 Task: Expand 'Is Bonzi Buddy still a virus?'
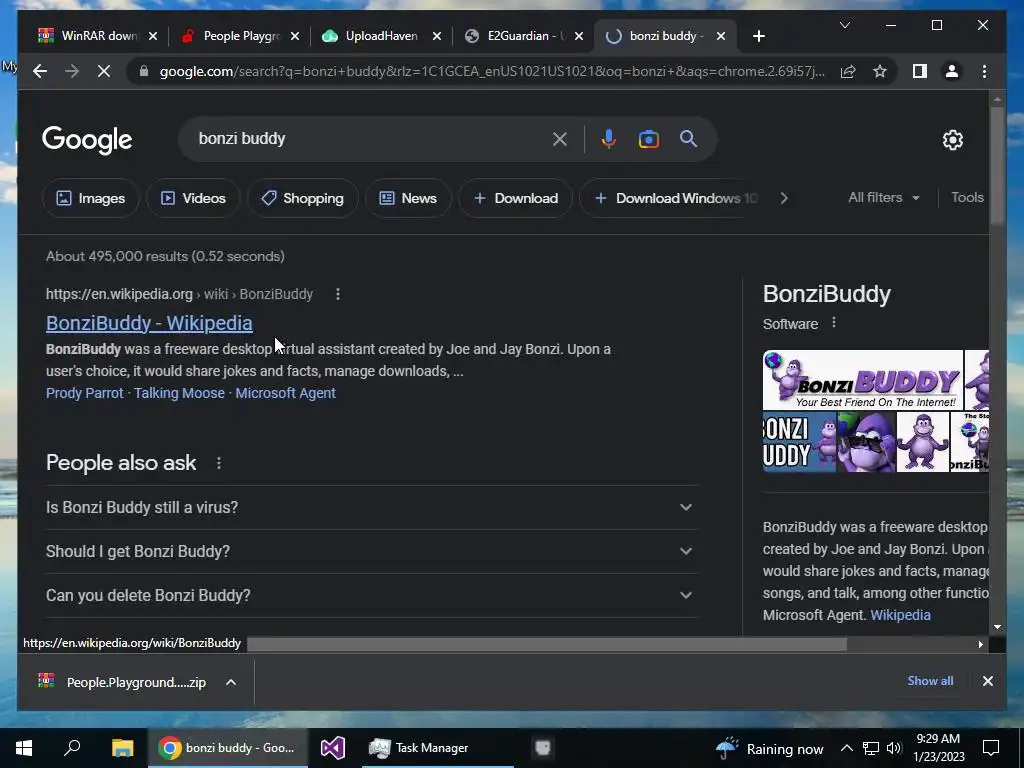371,507
